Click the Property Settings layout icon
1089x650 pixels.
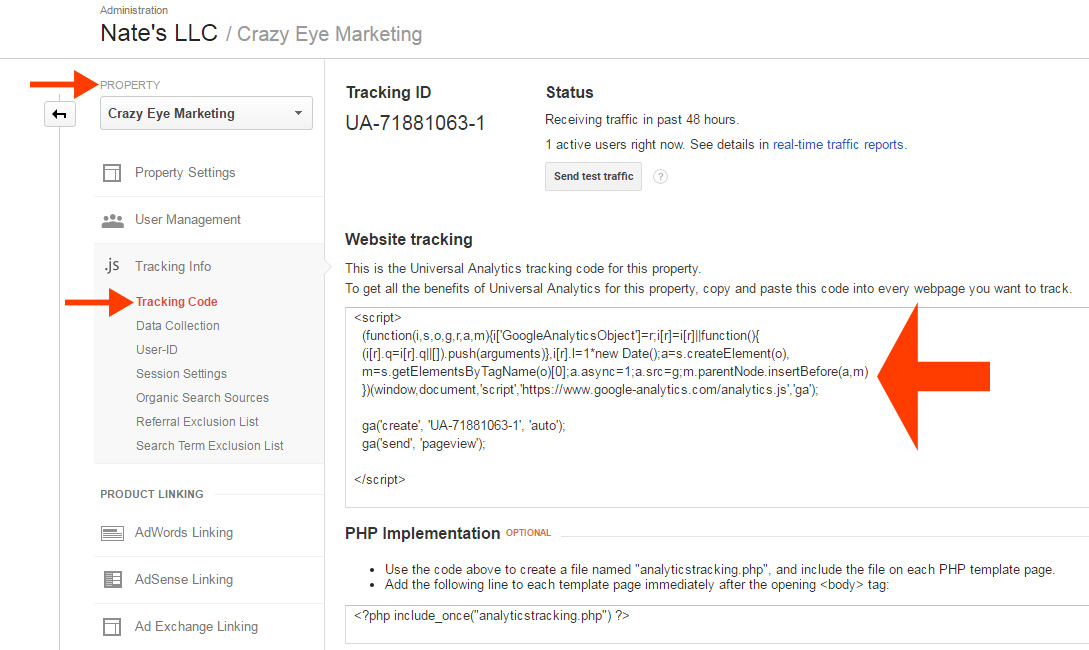112,173
